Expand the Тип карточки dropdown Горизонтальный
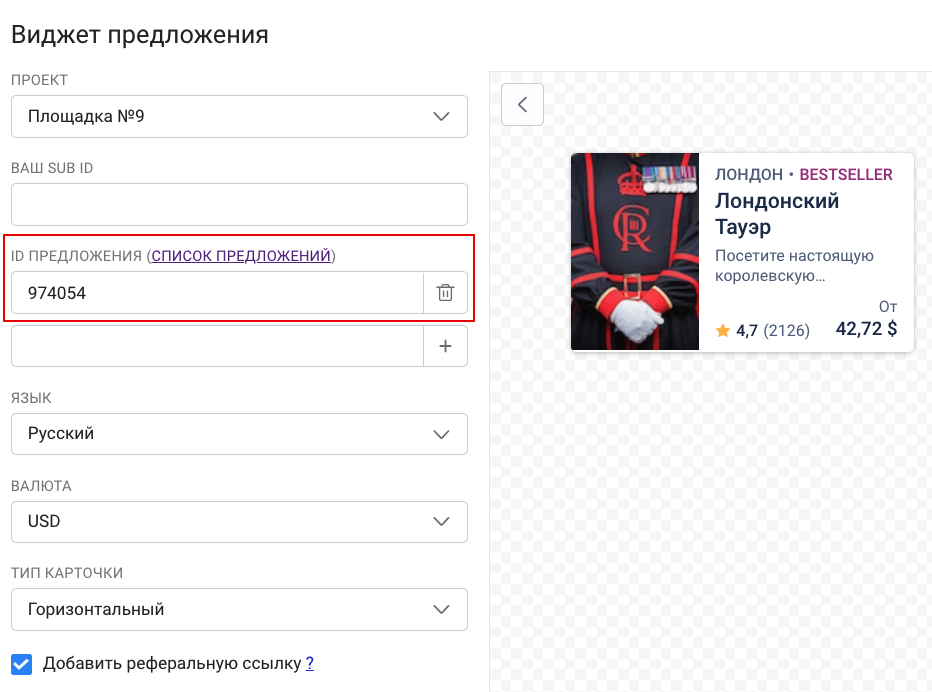Image resolution: width=932 pixels, height=692 pixels. pyautogui.click(x=239, y=609)
